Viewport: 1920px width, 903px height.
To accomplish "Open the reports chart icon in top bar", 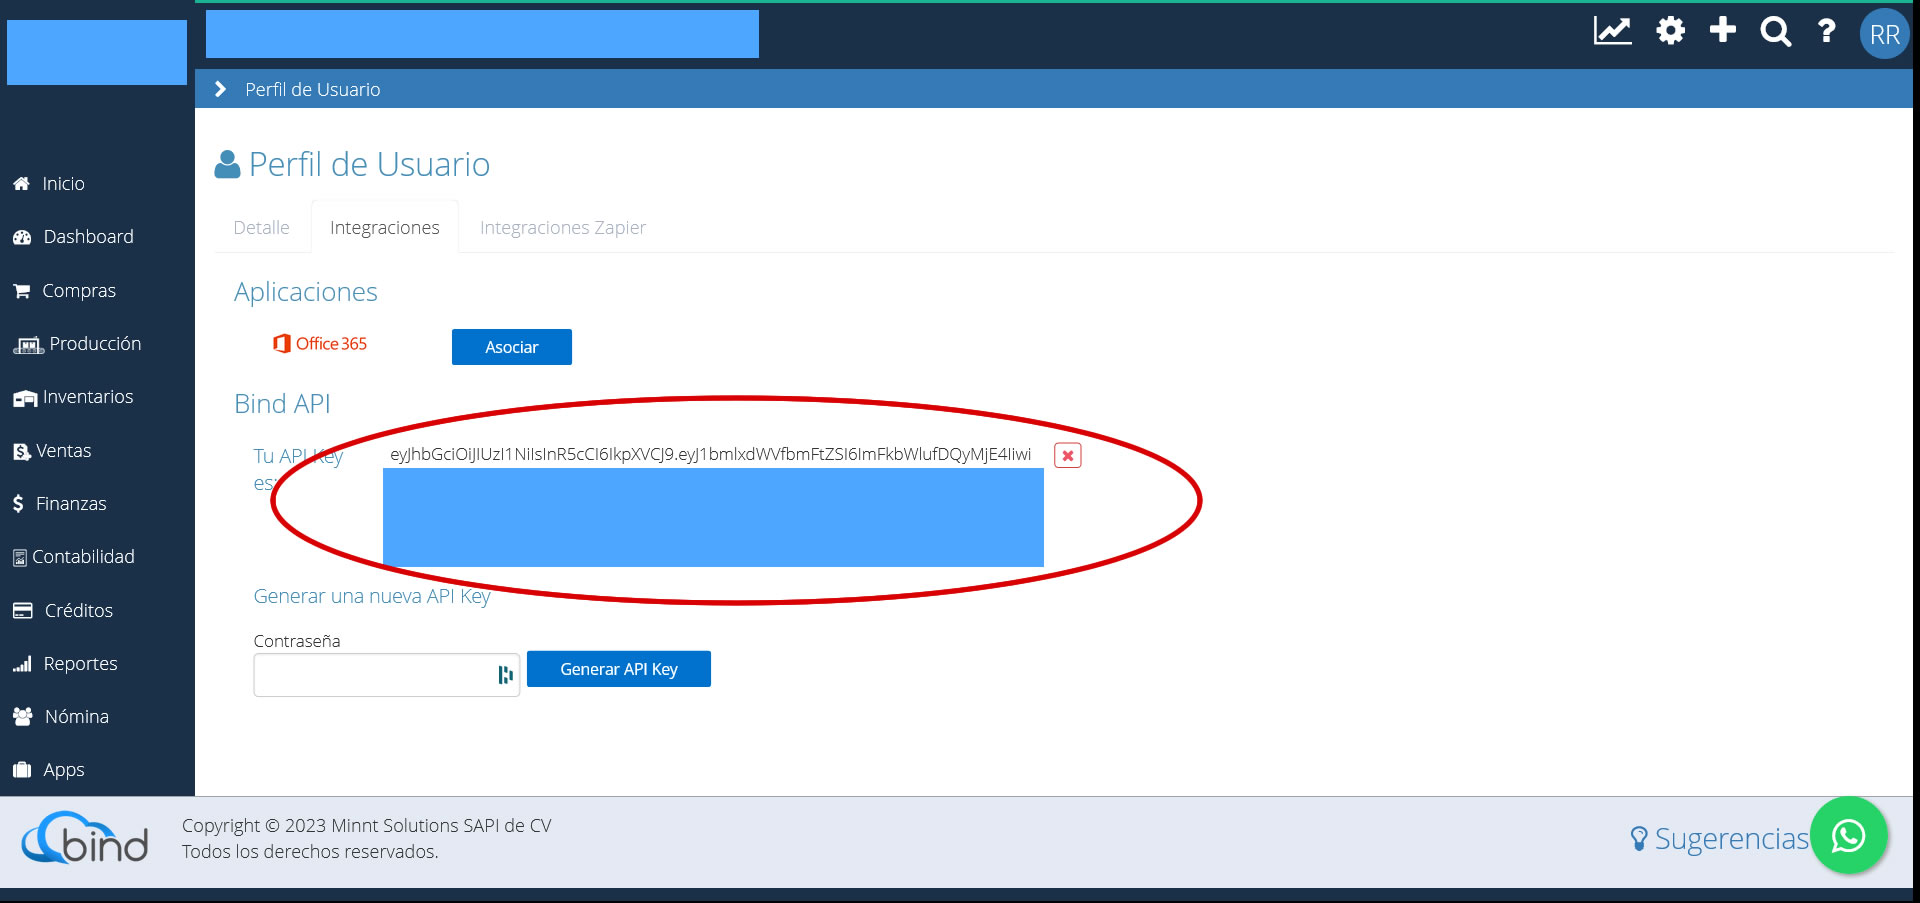I will tap(1612, 31).
